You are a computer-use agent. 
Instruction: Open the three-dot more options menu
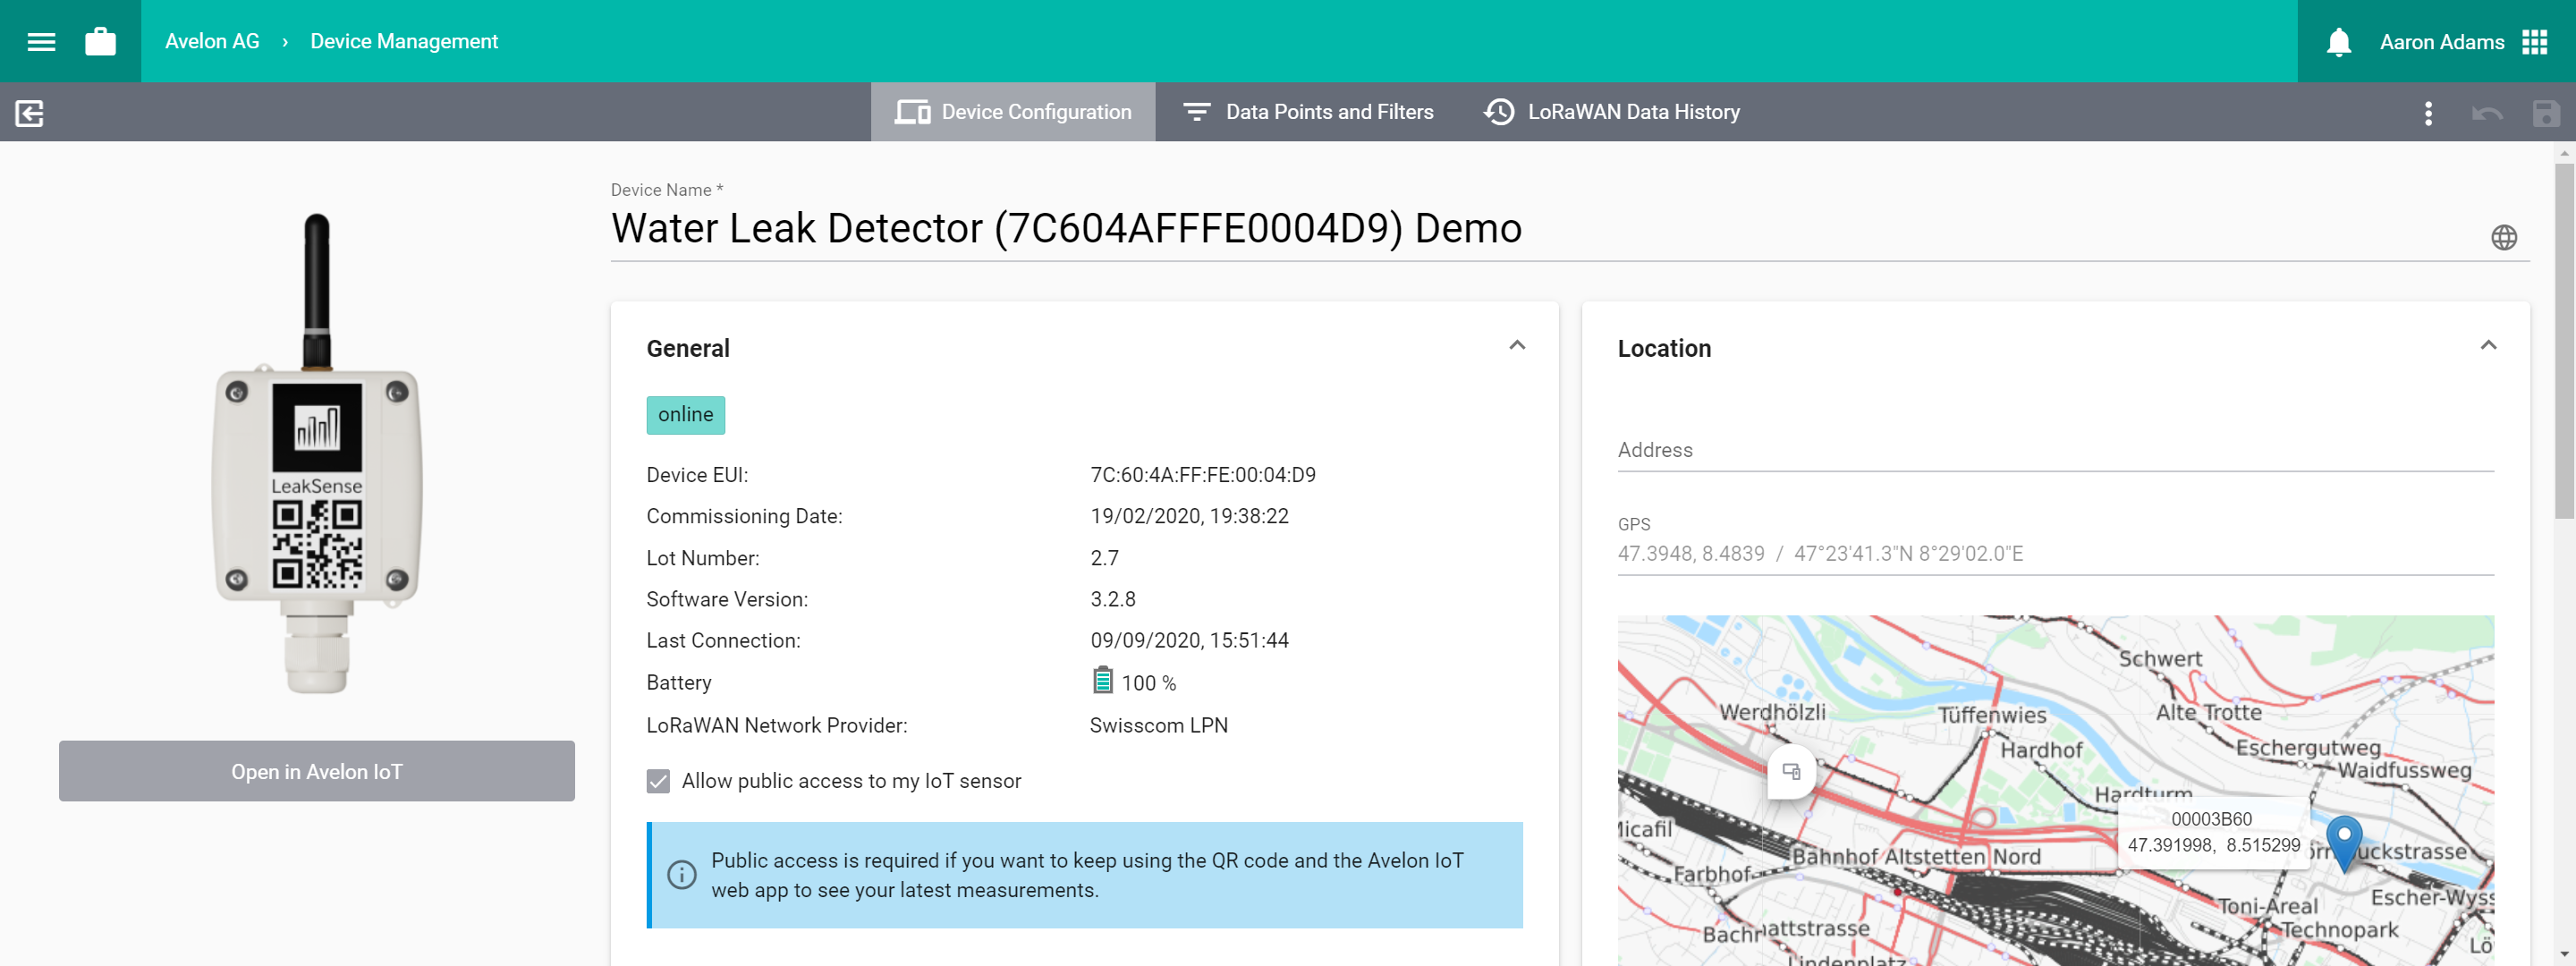coord(2428,112)
